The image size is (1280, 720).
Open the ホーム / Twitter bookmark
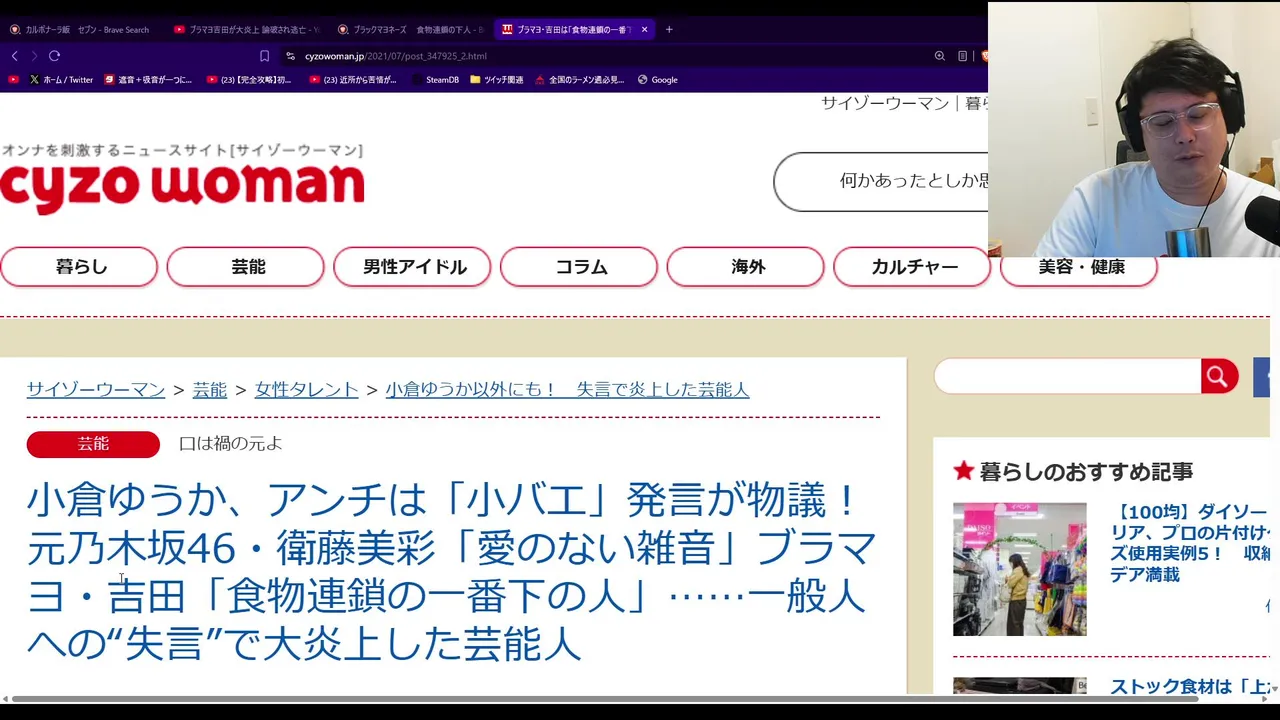pyautogui.click(x=61, y=79)
